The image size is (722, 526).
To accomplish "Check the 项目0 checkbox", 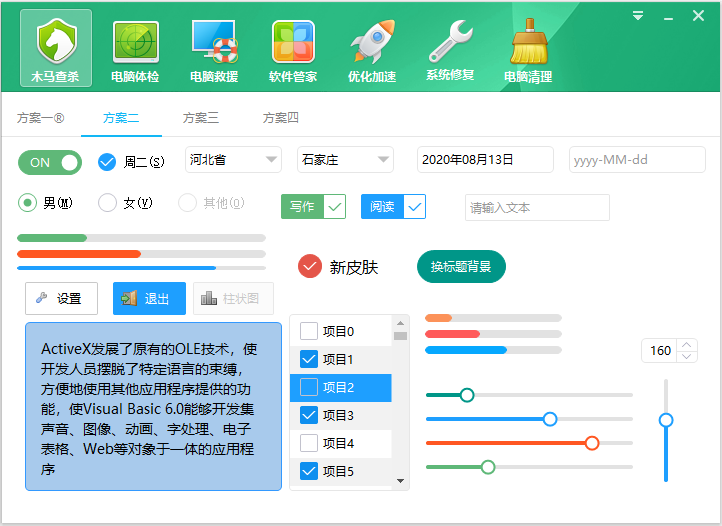I will pyautogui.click(x=309, y=331).
